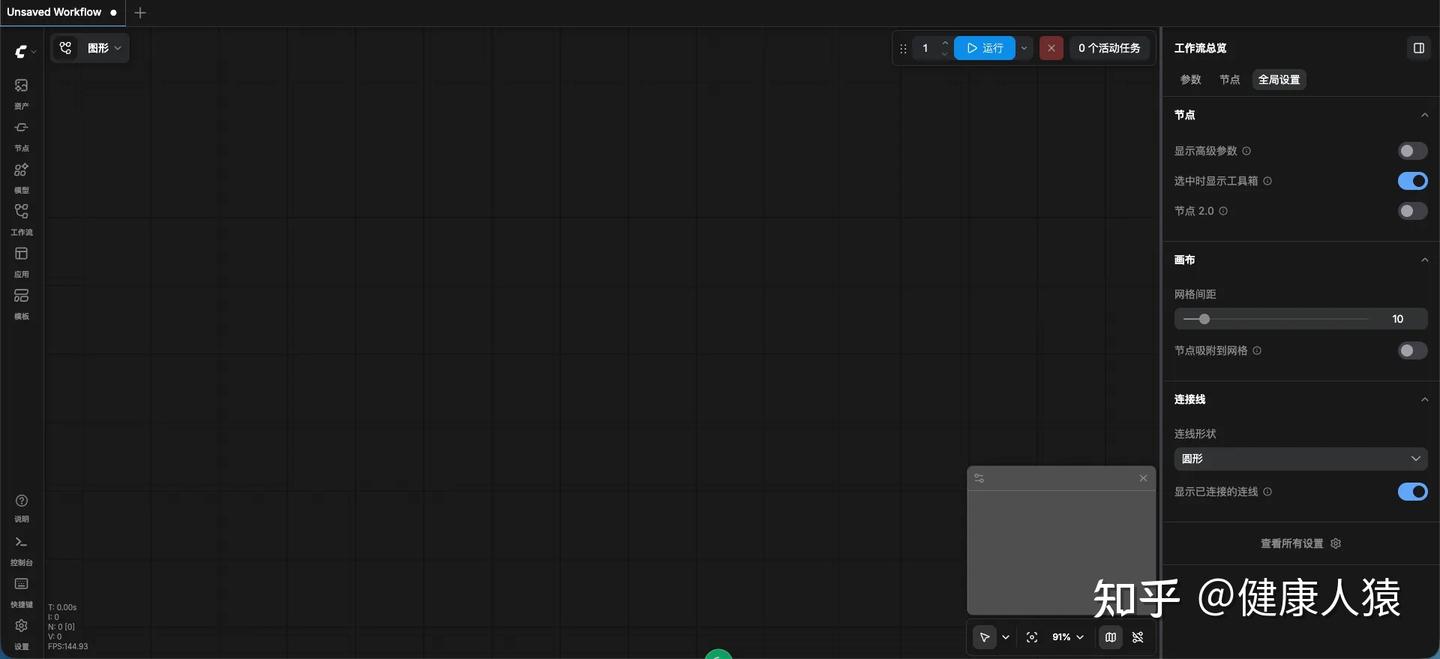Switch to the 参数 tab
Image resolution: width=1440 pixels, height=659 pixels.
pos(1190,80)
